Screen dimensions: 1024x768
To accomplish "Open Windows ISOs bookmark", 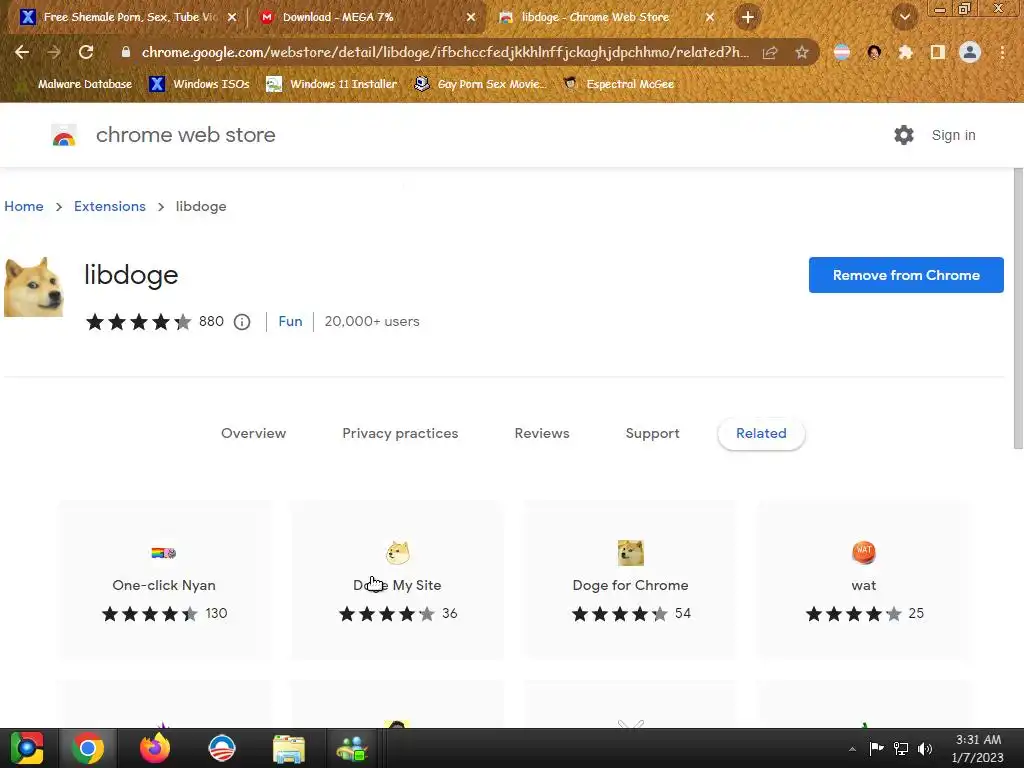I will (199, 84).
